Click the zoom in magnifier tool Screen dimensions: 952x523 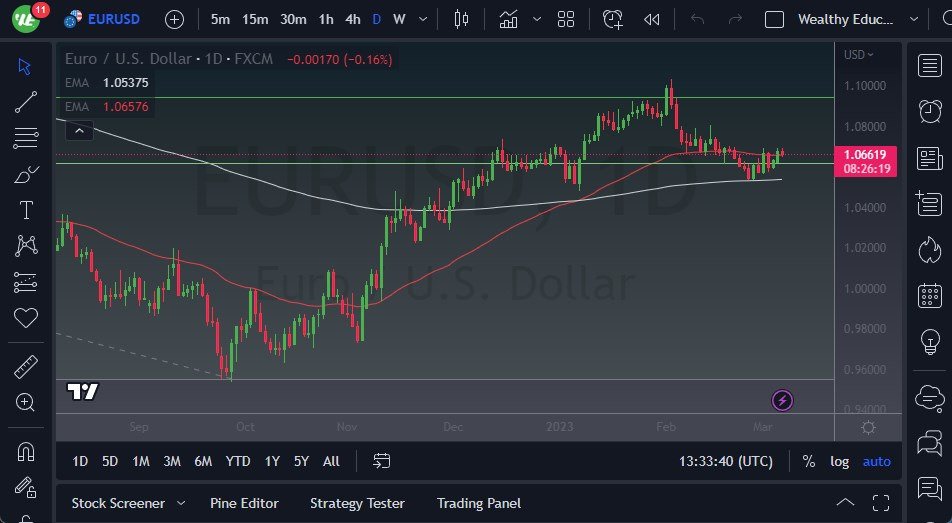[x=26, y=402]
